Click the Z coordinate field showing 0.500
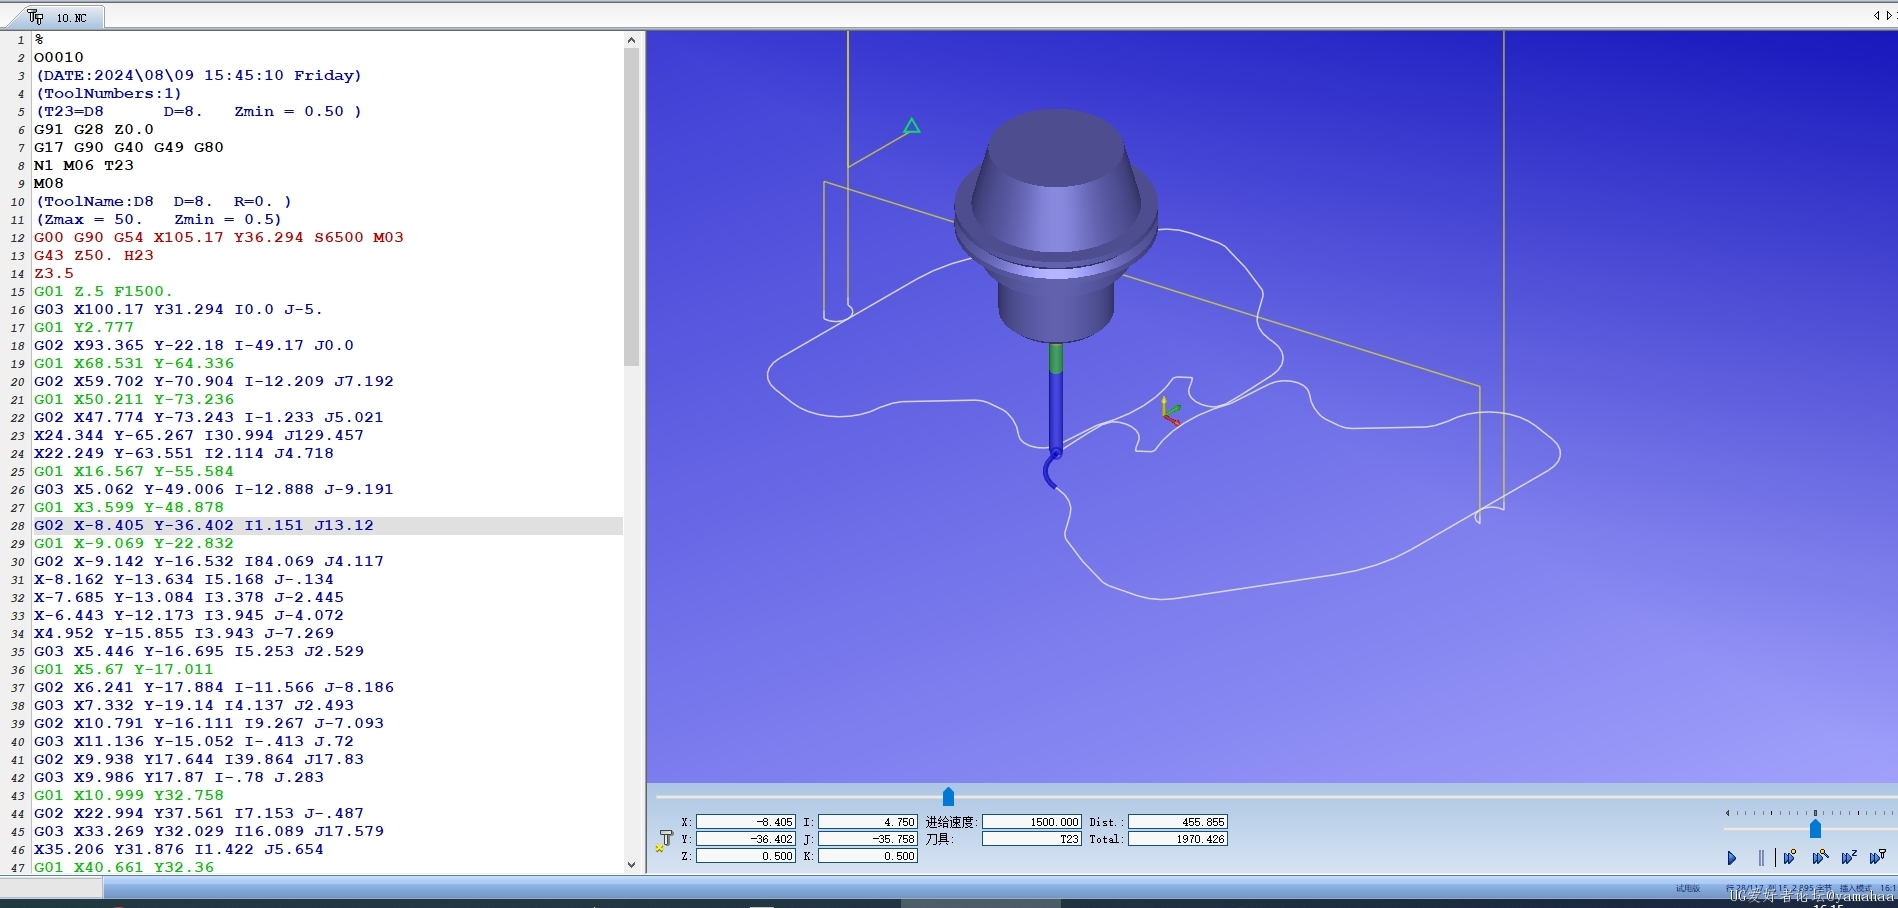The height and width of the screenshot is (908, 1898). pyautogui.click(x=746, y=856)
